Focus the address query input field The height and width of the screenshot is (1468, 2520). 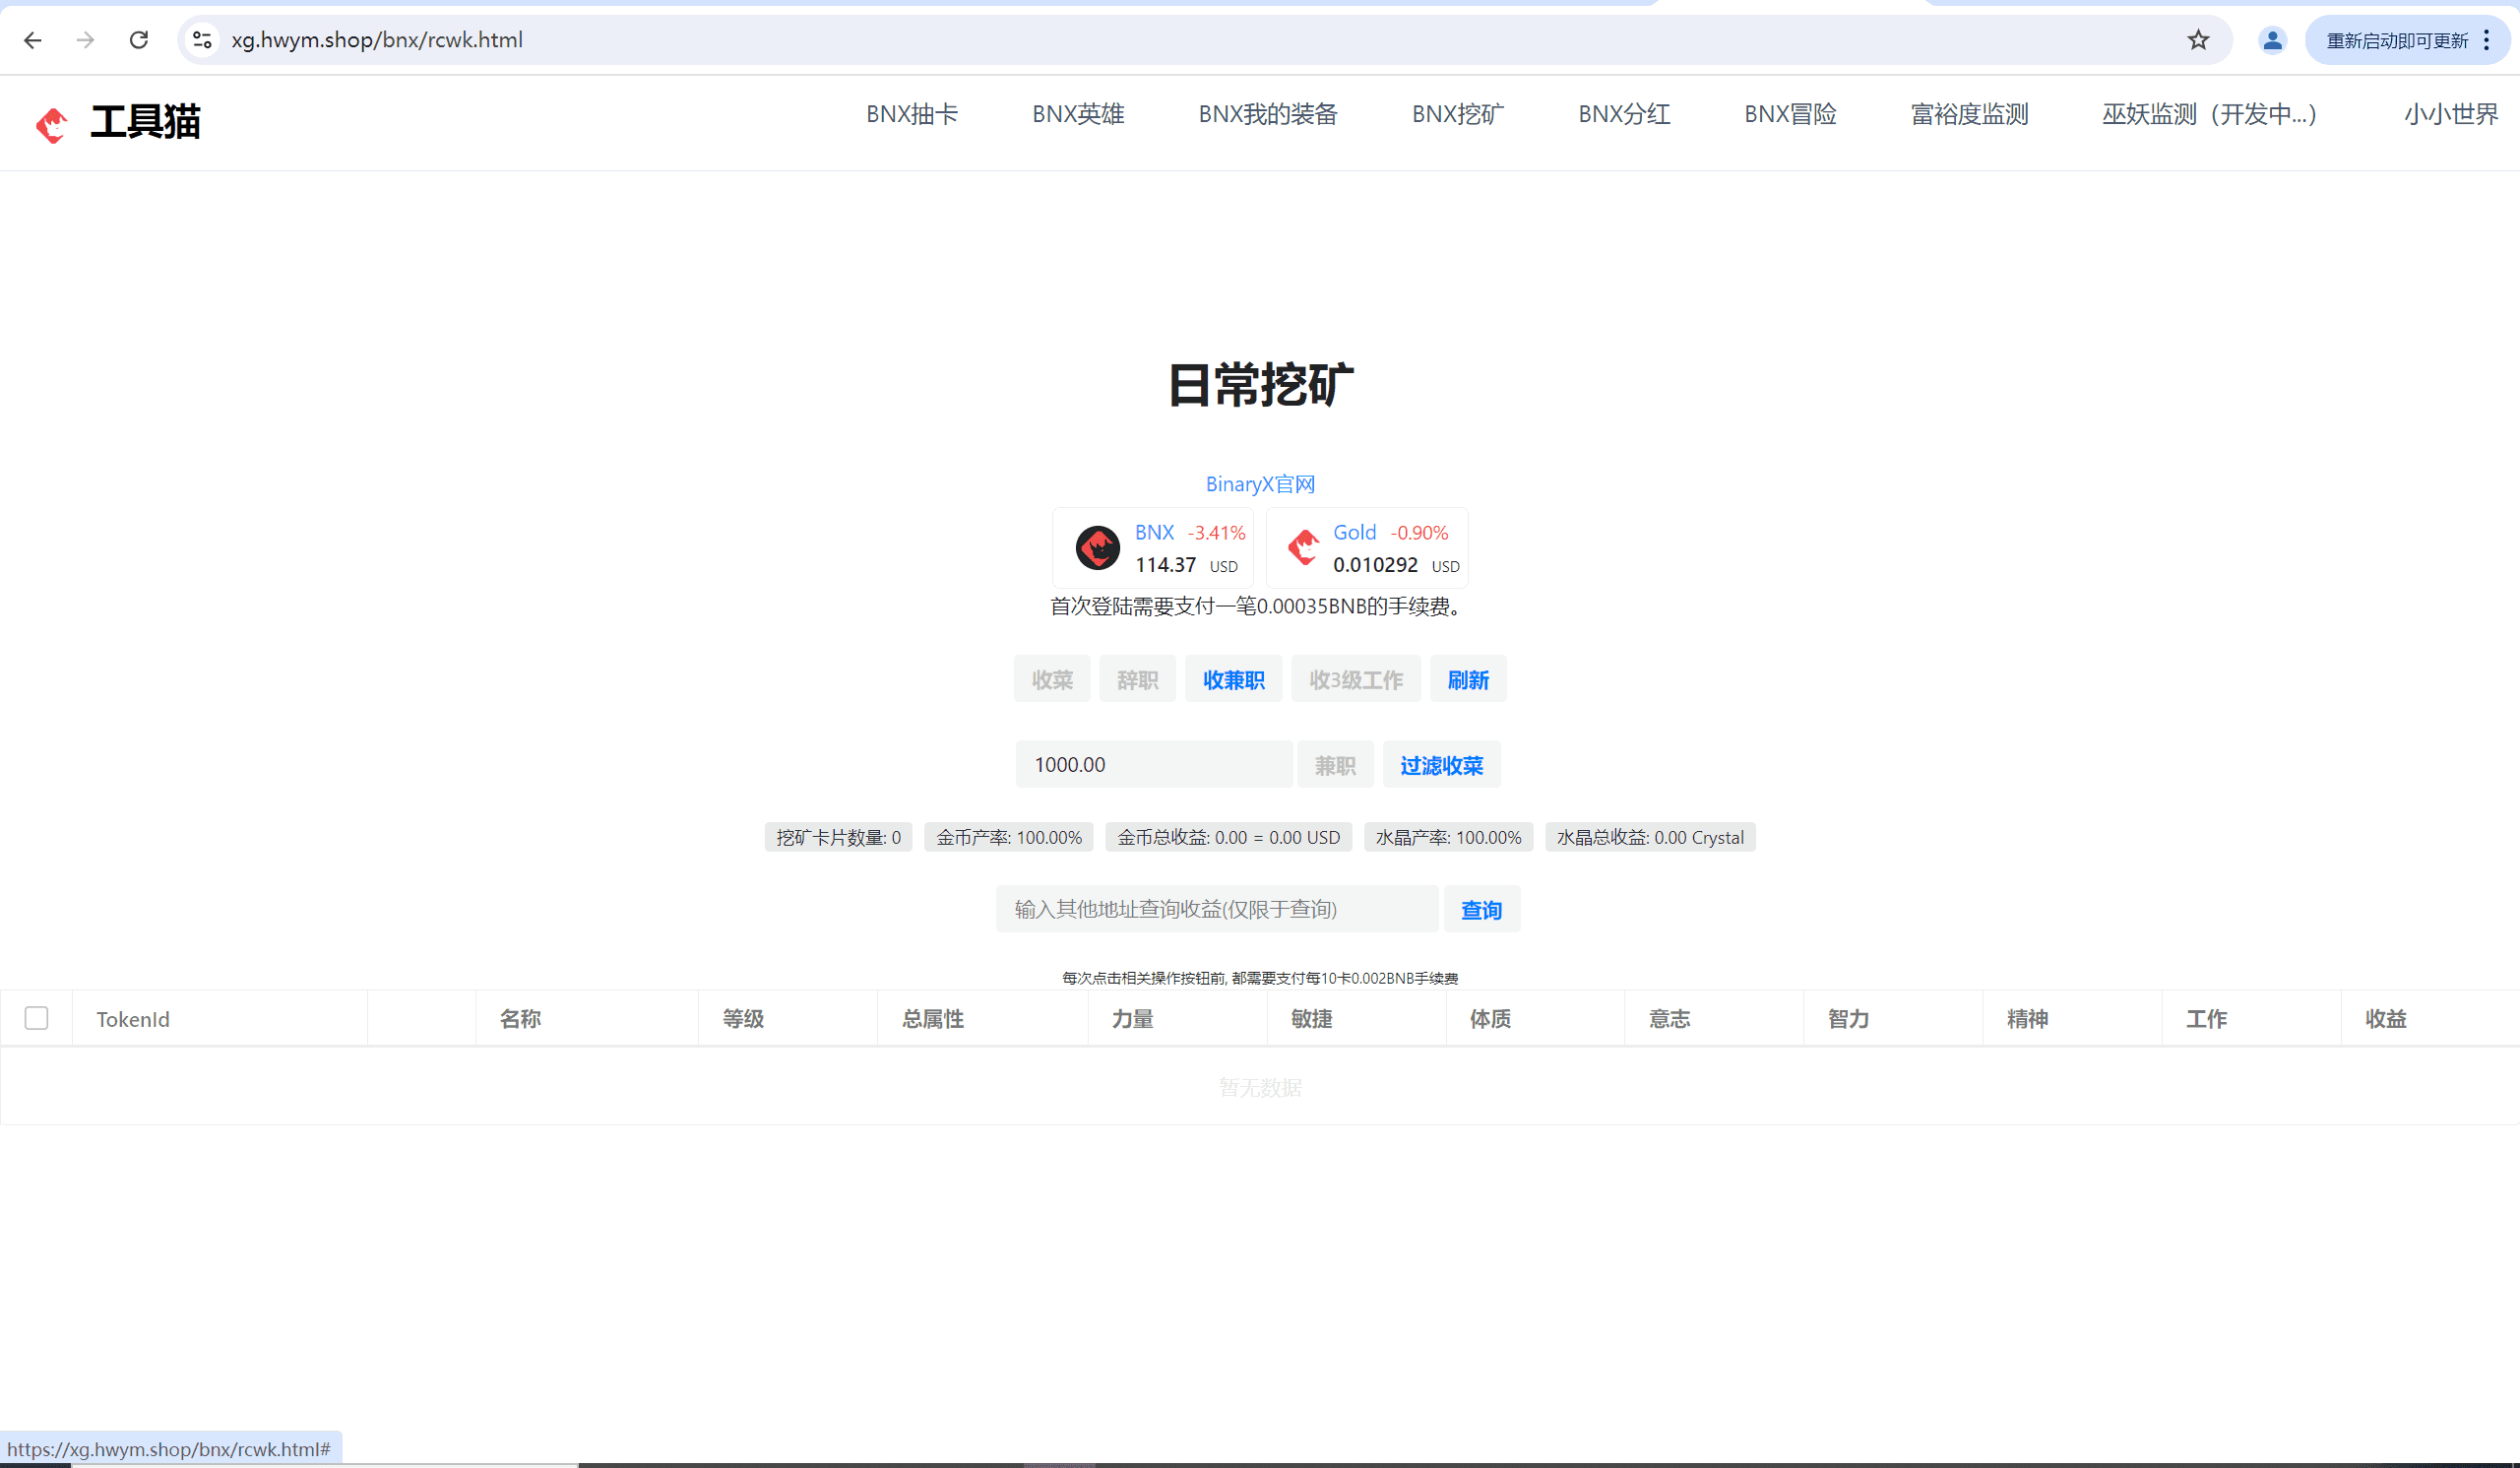(1216, 909)
